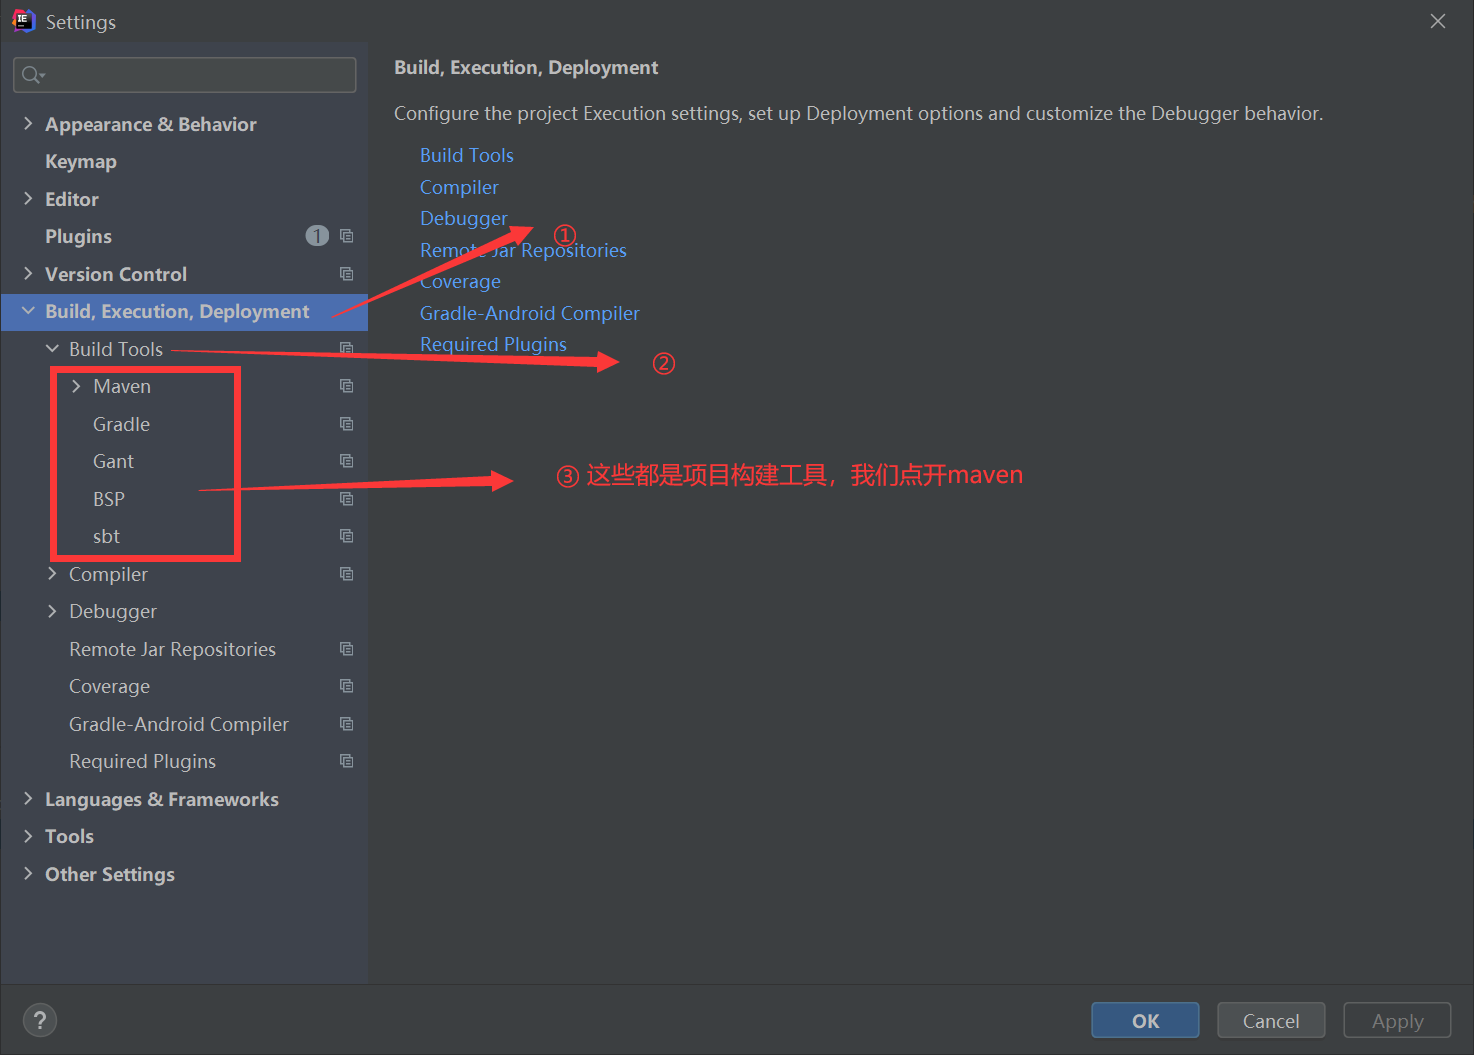Image resolution: width=1474 pixels, height=1055 pixels.
Task: Select Plugins in the settings tree
Action: point(78,236)
